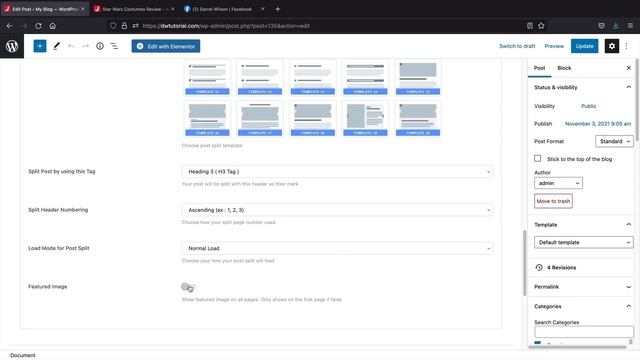
Task: Redo the last change
Action: pyautogui.click(x=85, y=46)
